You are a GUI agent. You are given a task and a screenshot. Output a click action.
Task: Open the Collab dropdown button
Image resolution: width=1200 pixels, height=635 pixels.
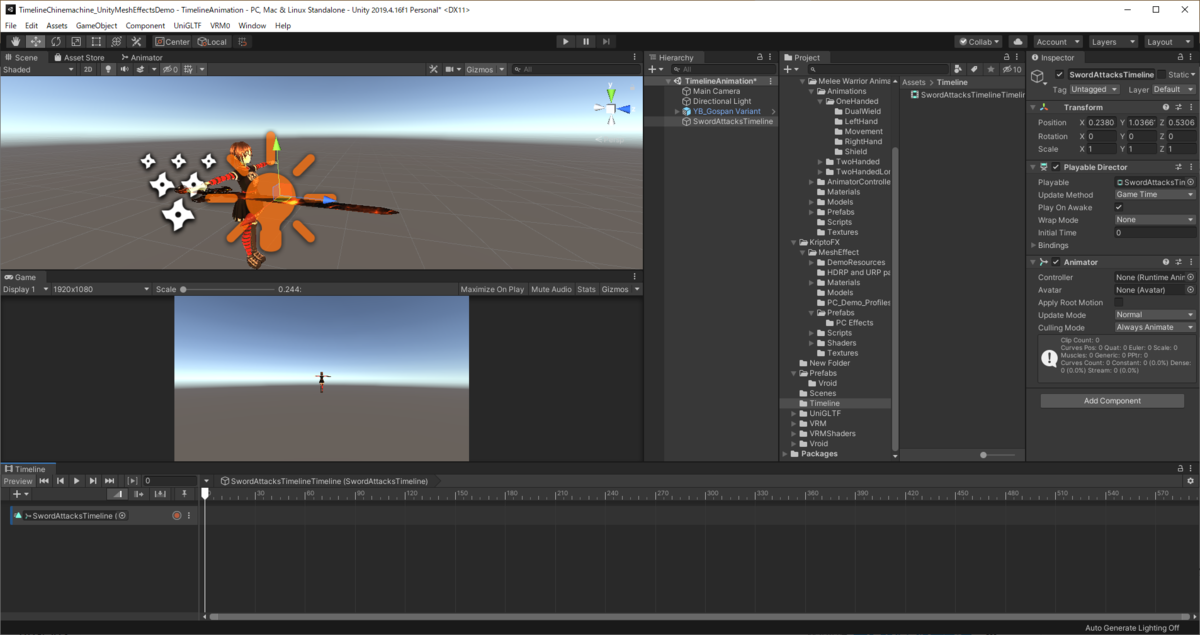(978, 42)
